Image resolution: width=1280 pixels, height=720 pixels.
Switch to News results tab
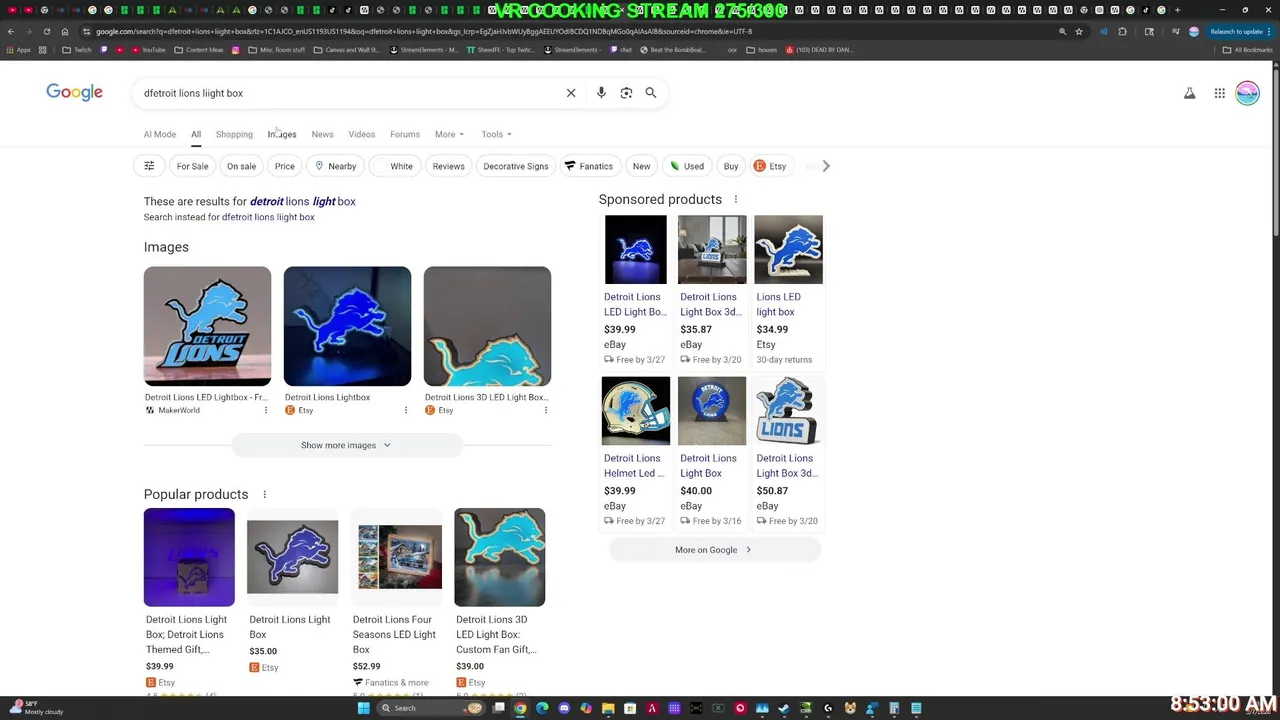[x=322, y=134]
